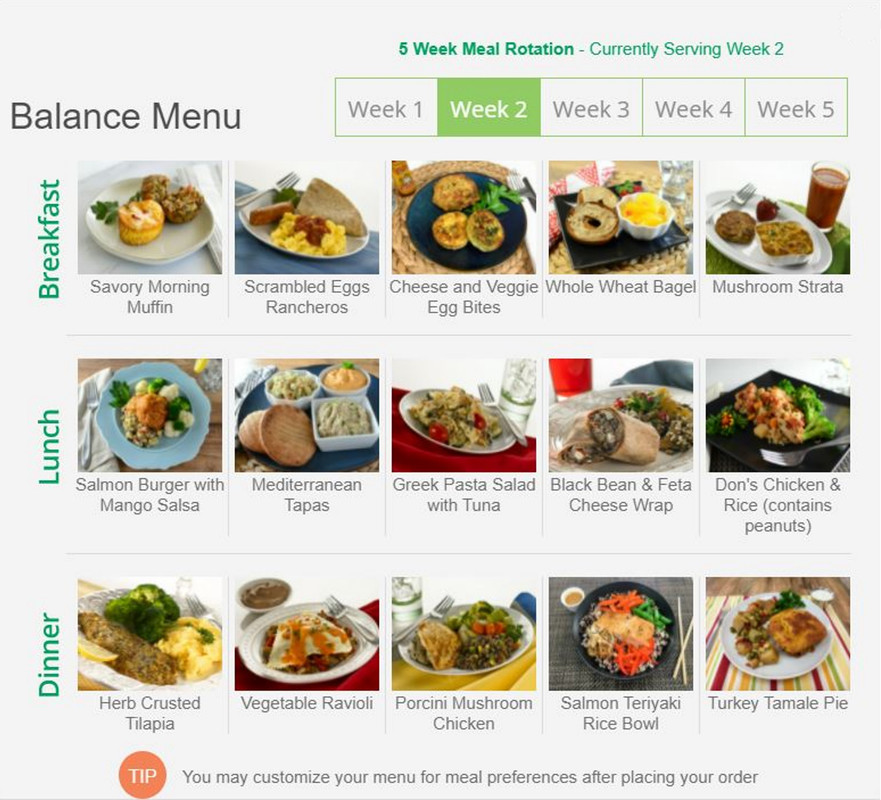Open the Black Bean & Feta Cheese Wrap image
The image size is (881, 800).
621,415
